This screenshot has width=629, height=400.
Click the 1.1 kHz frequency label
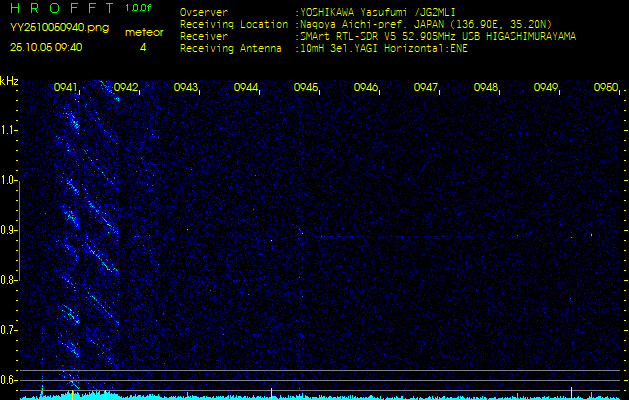[x=7, y=130]
